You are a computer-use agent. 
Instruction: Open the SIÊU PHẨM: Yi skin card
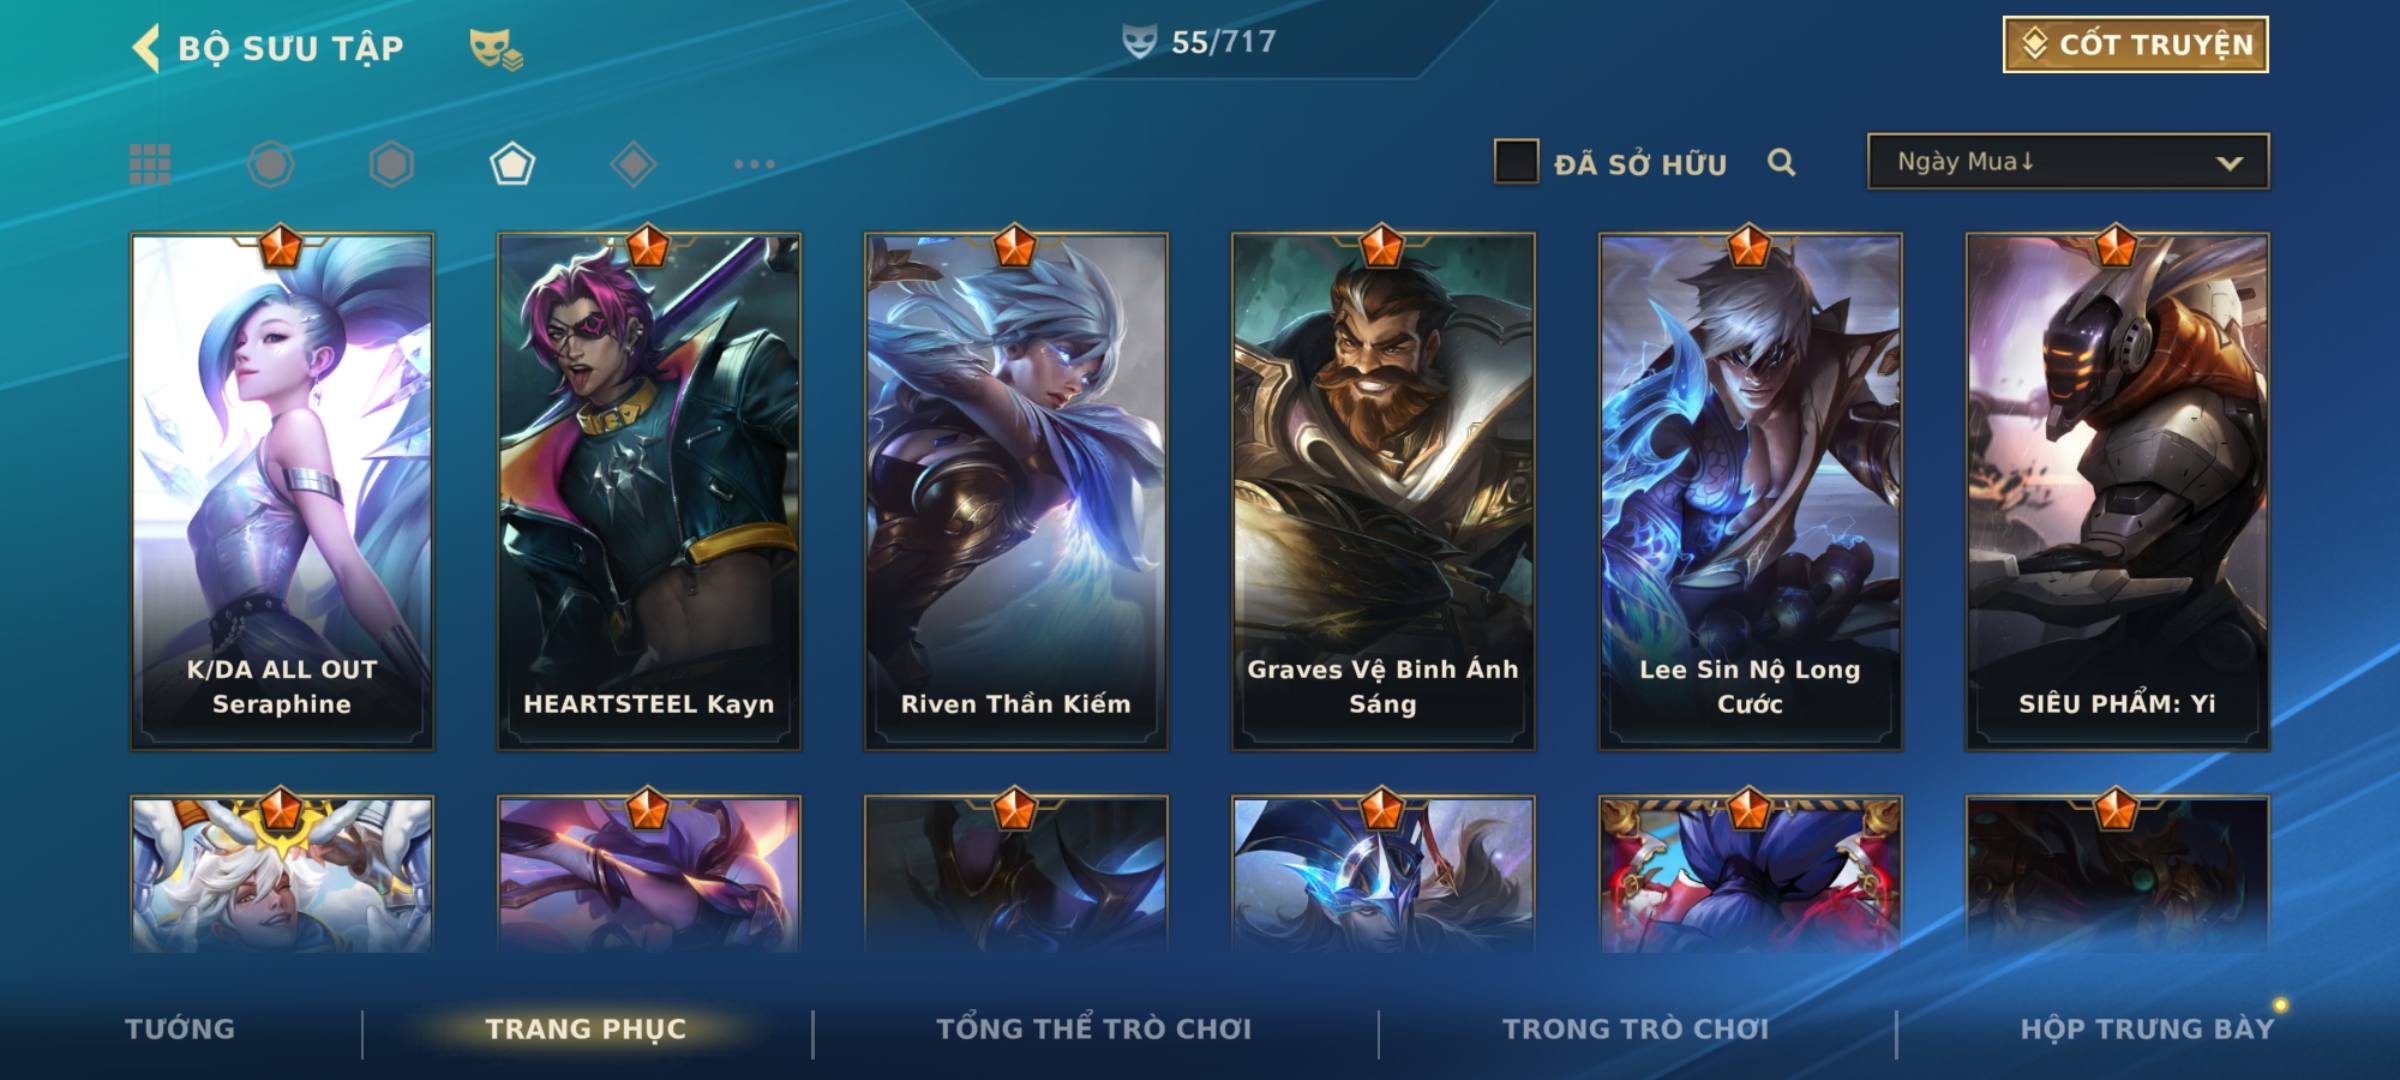(2117, 492)
